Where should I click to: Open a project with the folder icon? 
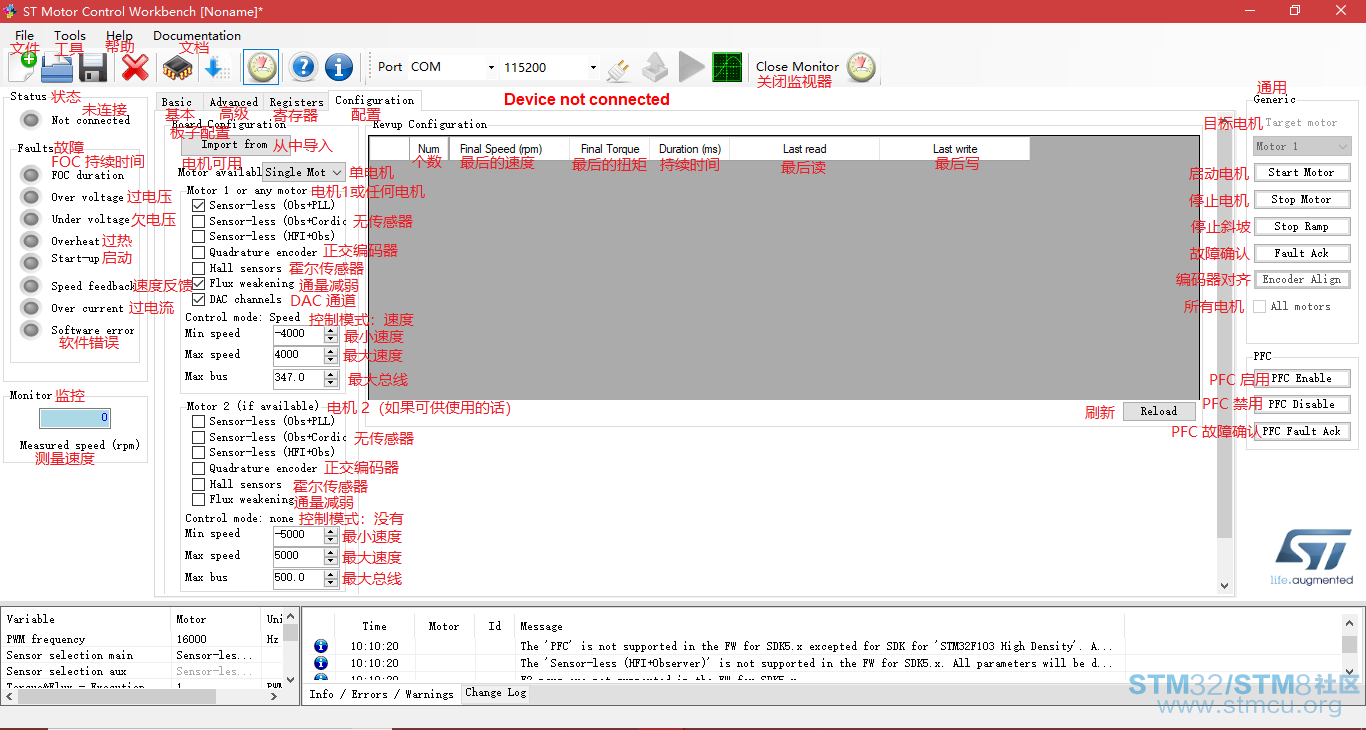click(x=57, y=67)
